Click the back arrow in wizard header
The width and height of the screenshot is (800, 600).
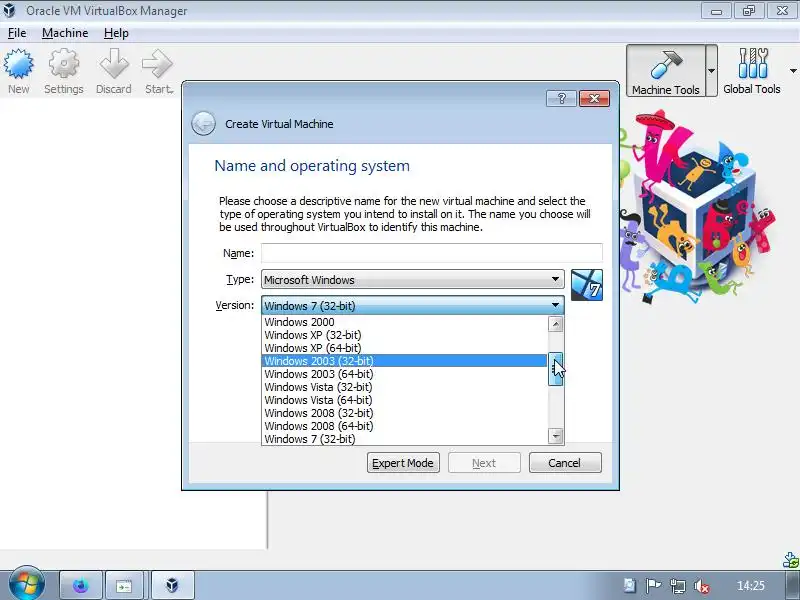pos(203,123)
